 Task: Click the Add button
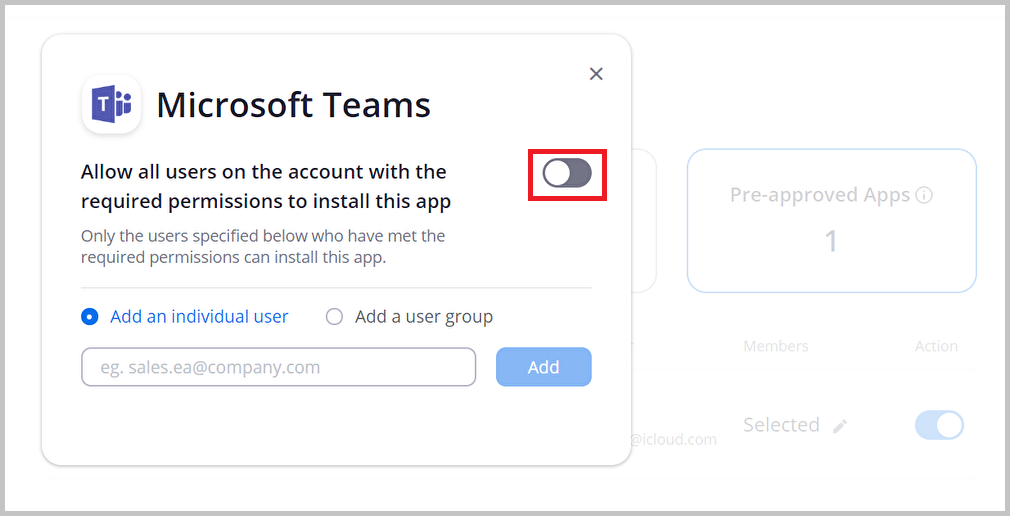tap(544, 367)
